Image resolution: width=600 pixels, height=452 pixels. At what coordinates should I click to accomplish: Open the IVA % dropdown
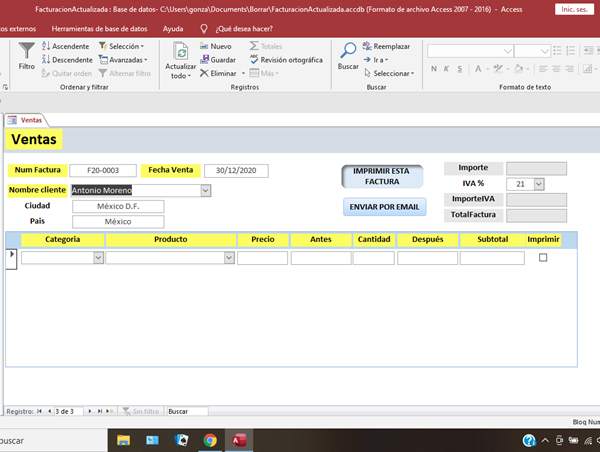click(x=539, y=184)
